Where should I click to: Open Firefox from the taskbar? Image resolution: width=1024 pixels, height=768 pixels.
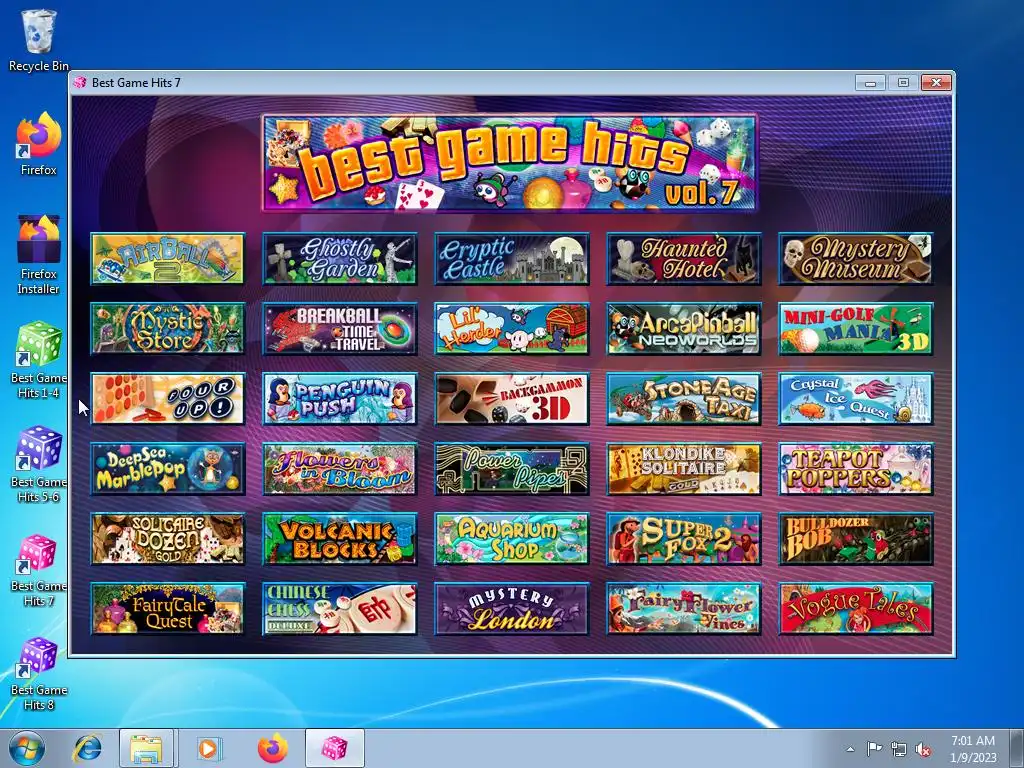tap(272, 748)
